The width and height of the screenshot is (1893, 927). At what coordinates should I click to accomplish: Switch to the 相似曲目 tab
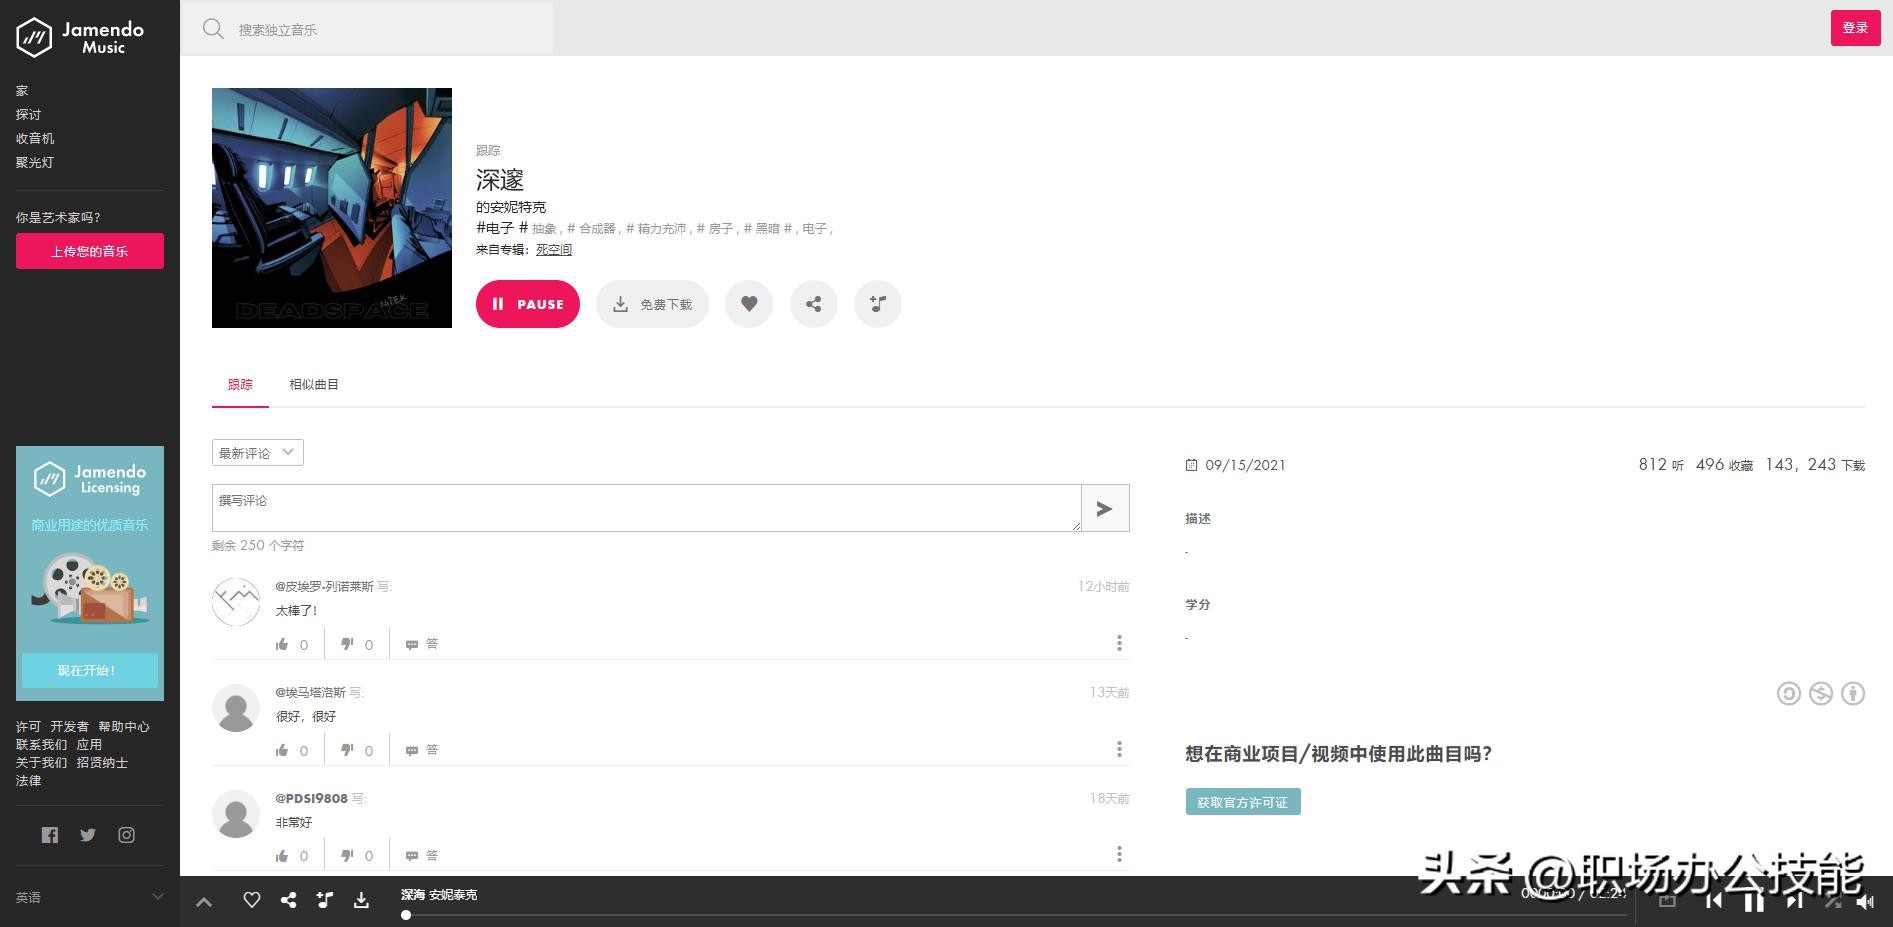313,384
